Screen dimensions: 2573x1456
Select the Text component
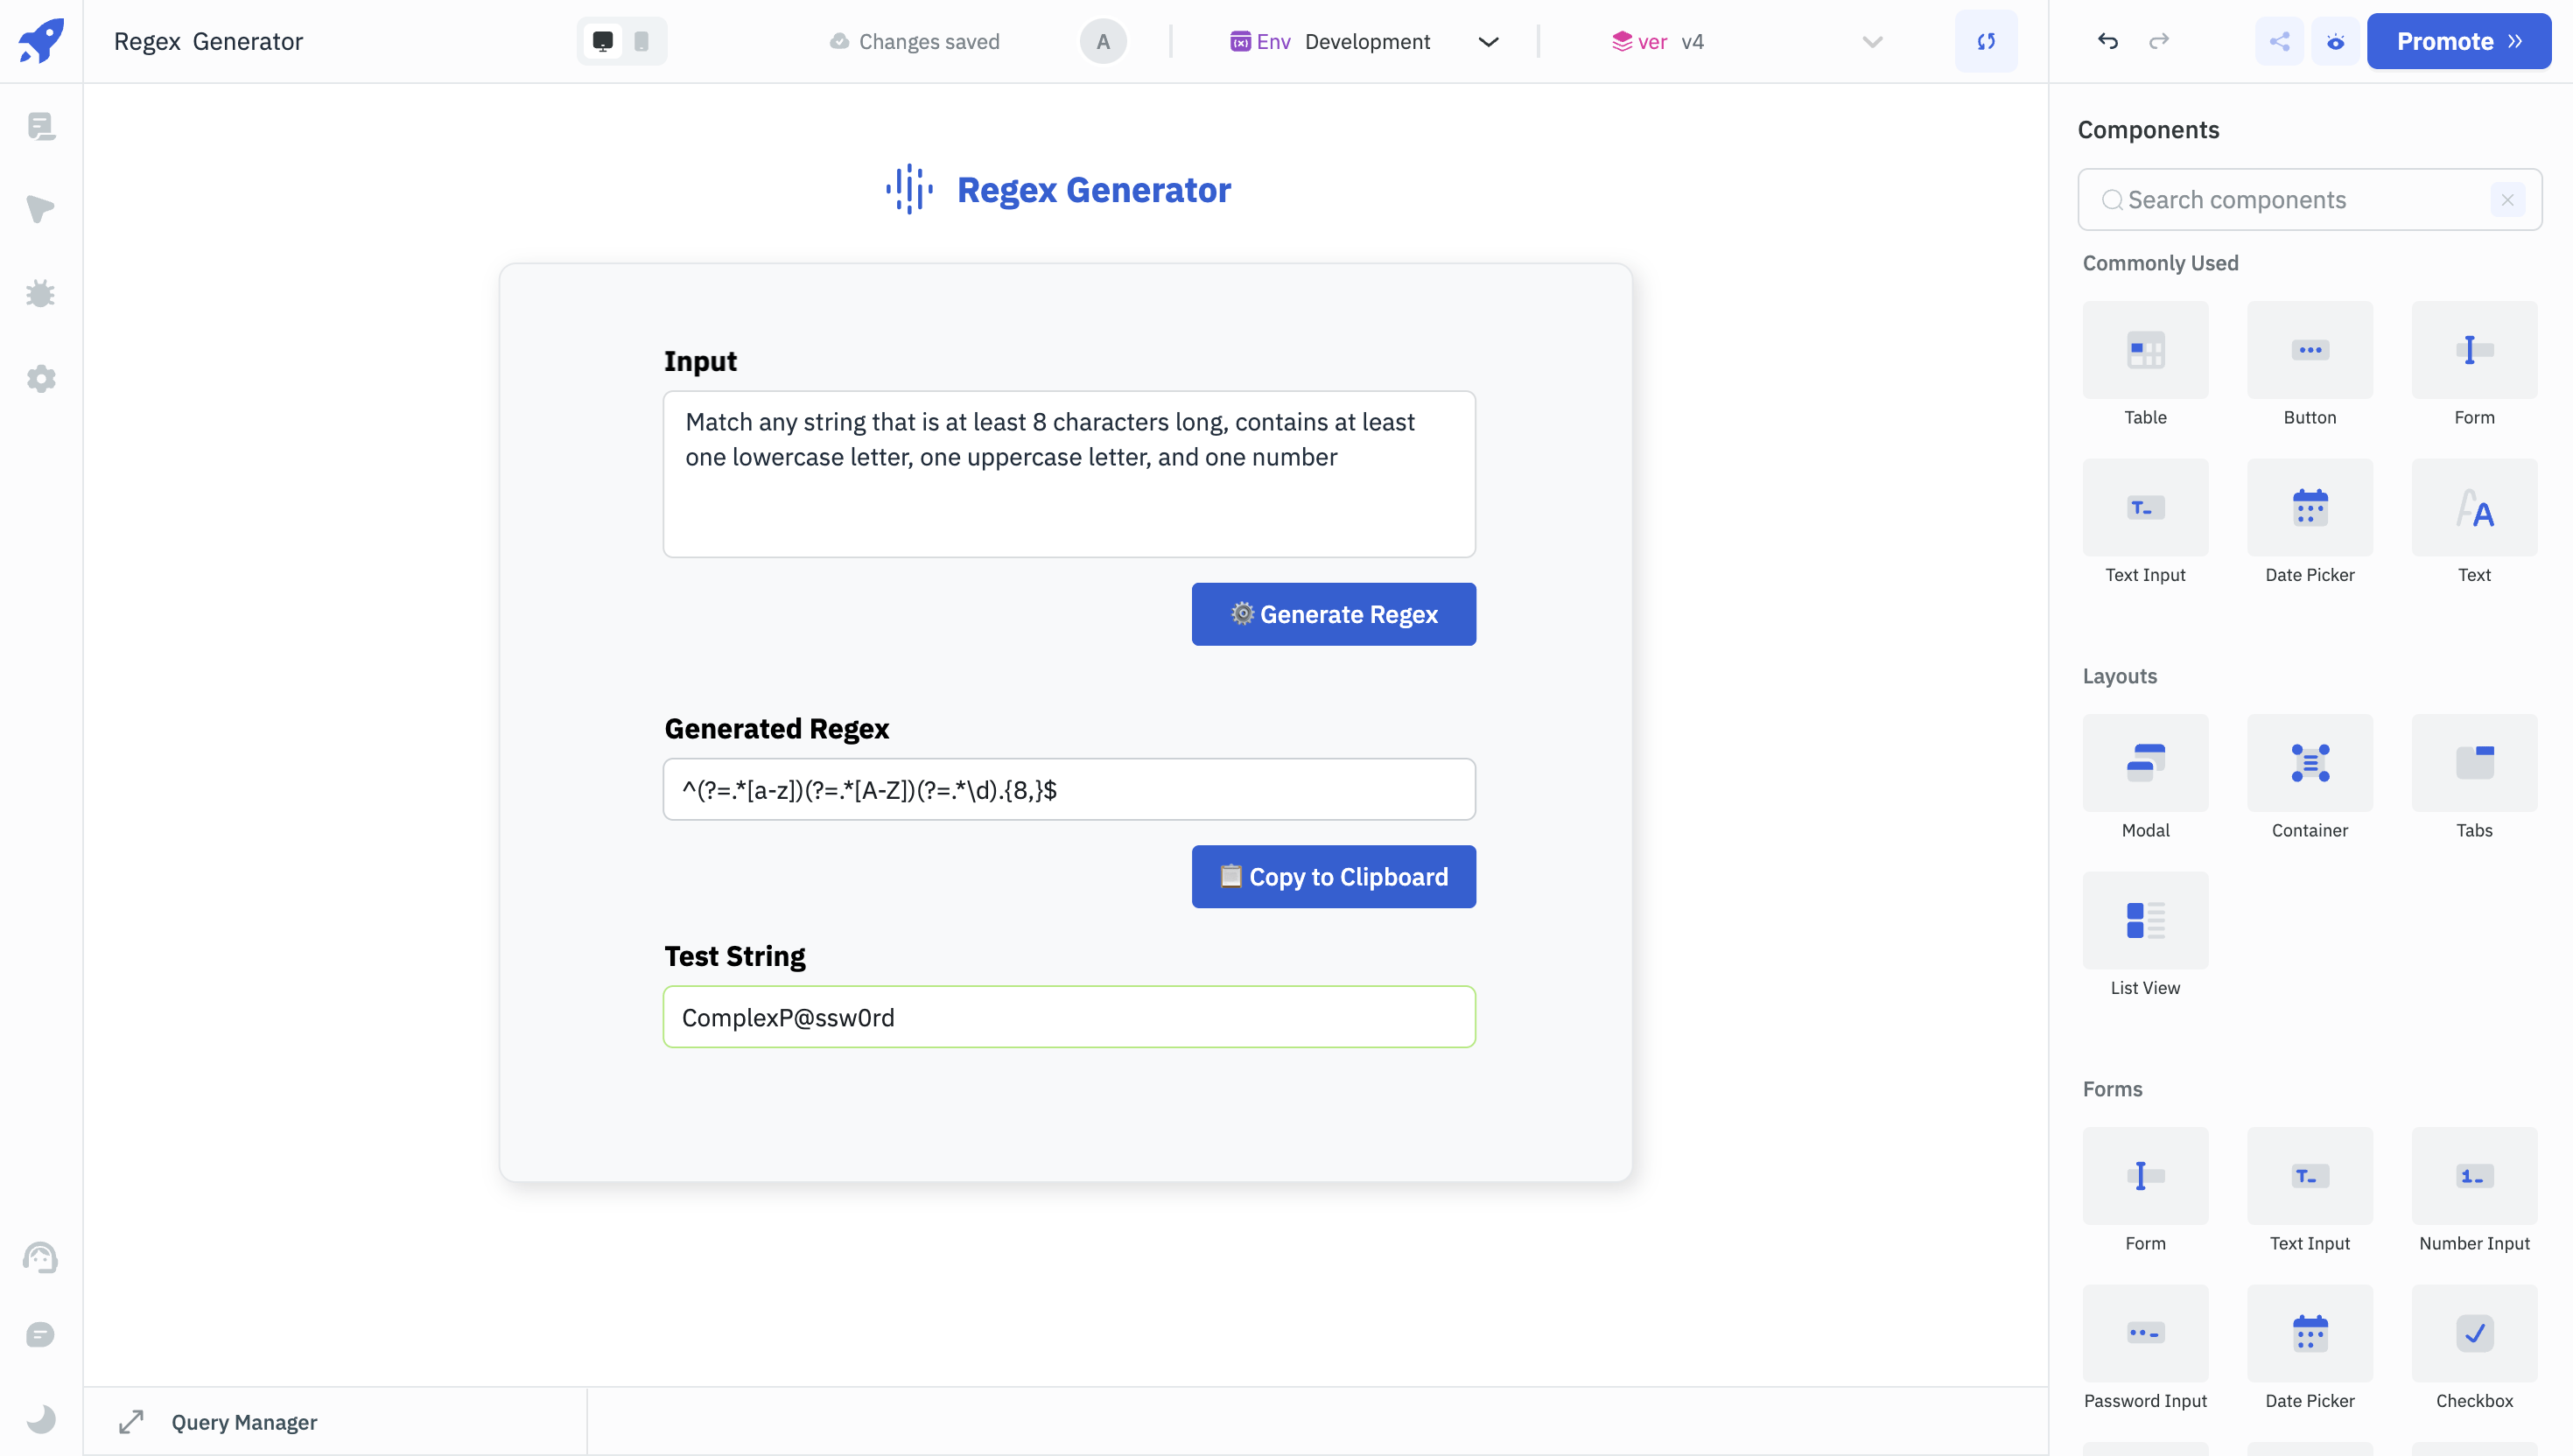[2475, 522]
